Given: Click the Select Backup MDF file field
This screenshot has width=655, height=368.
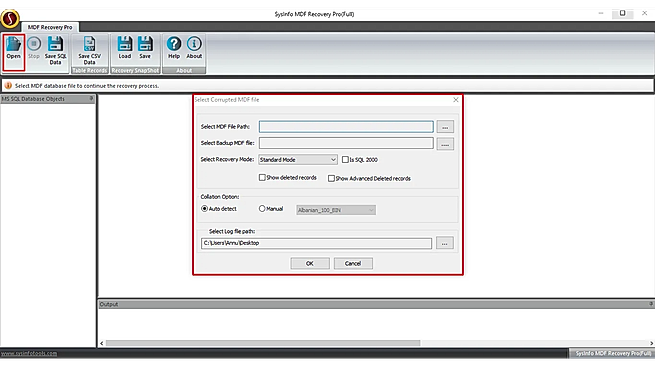Looking at the screenshot, I should [x=346, y=143].
